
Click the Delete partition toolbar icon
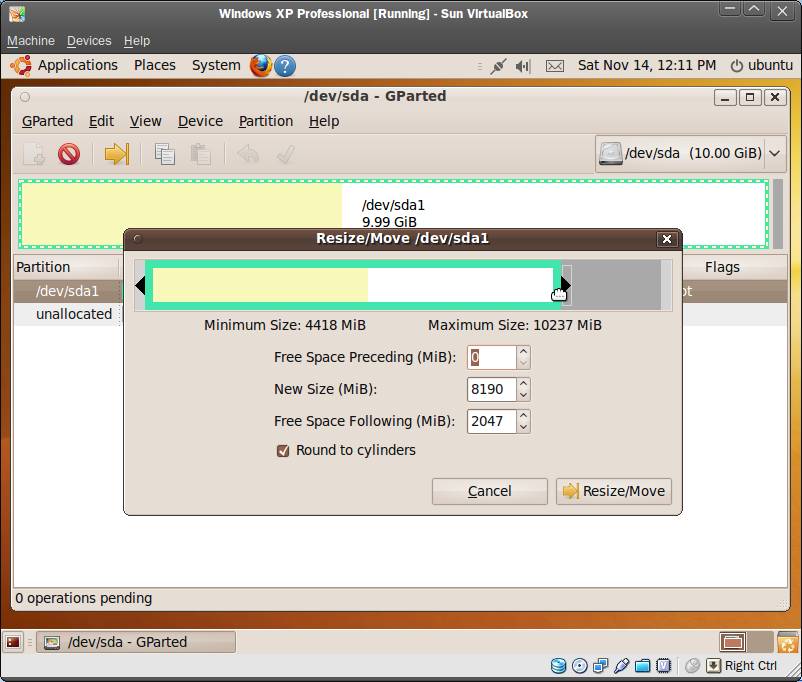[68, 154]
